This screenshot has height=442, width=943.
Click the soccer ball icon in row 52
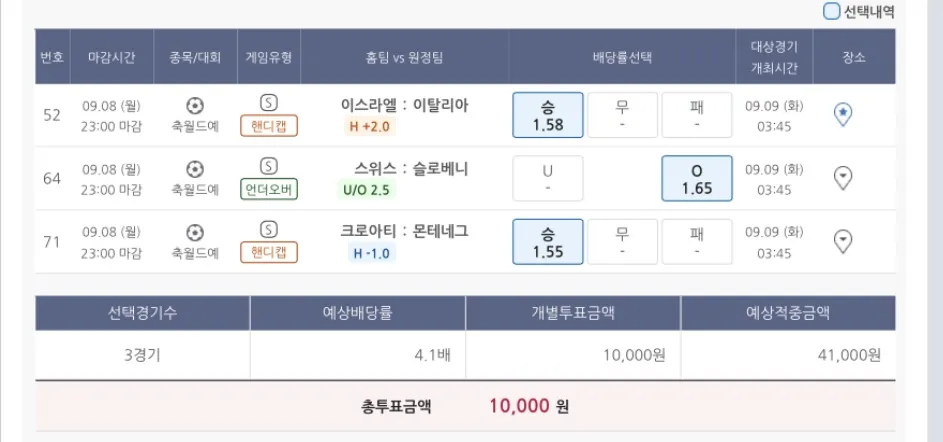tap(195, 105)
